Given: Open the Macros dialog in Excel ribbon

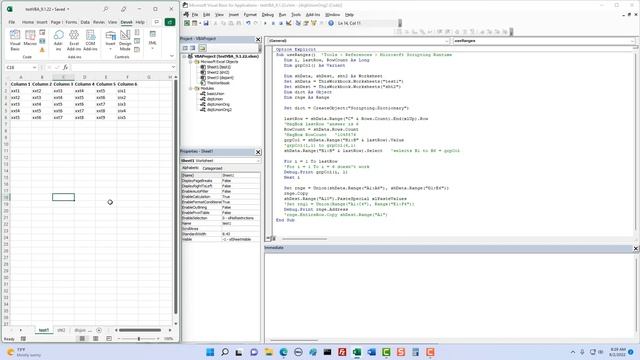Looking at the screenshot, I should 30,38.
